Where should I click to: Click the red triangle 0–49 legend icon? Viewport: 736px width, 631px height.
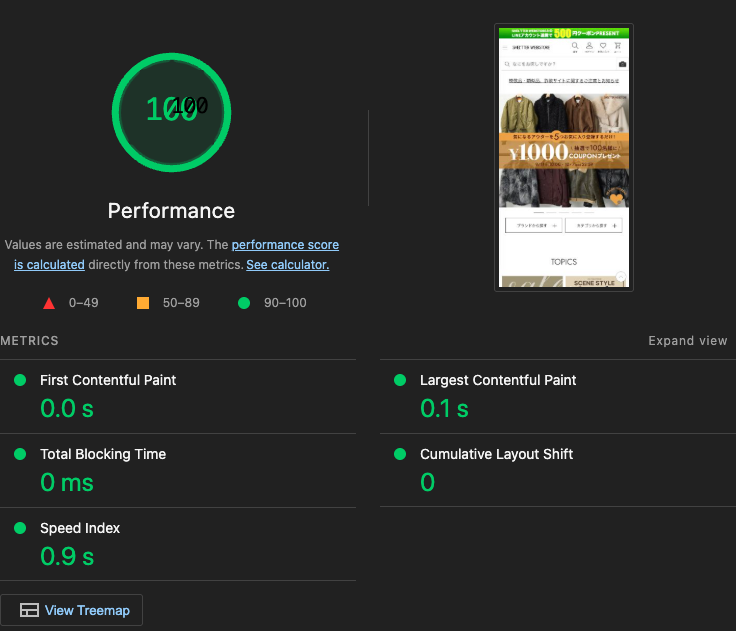pyautogui.click(x=49, y=303)
